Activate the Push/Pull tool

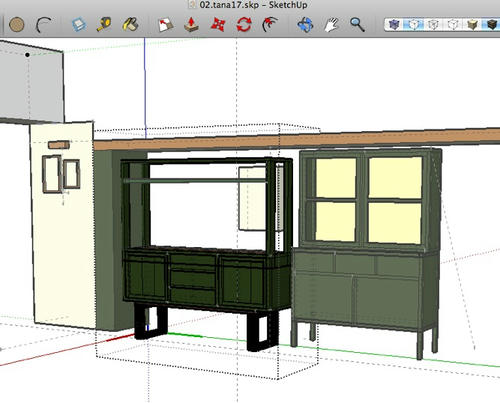click(x=191, y=25)
